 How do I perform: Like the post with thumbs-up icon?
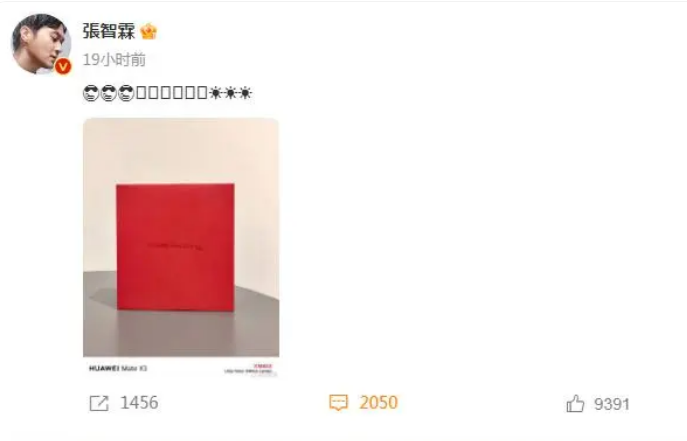[575, 403]
